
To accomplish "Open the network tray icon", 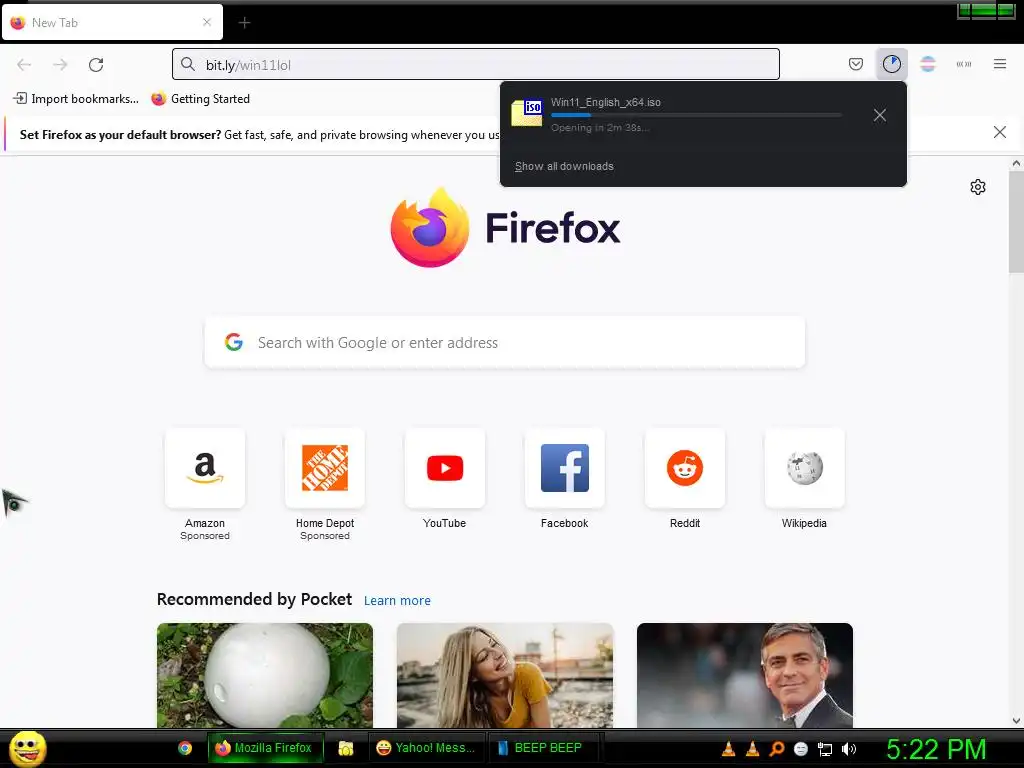I will (825, 749).
